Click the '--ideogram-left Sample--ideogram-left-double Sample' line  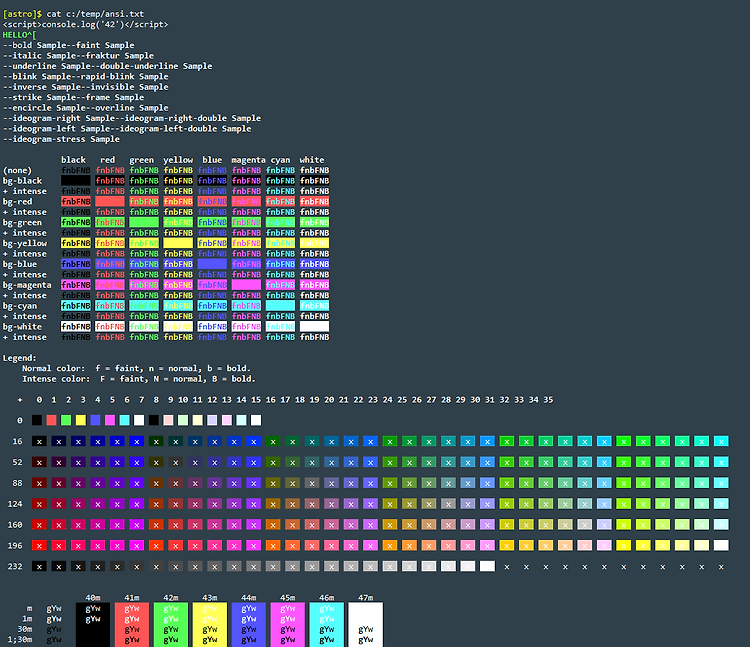click(x=127, y=129)
